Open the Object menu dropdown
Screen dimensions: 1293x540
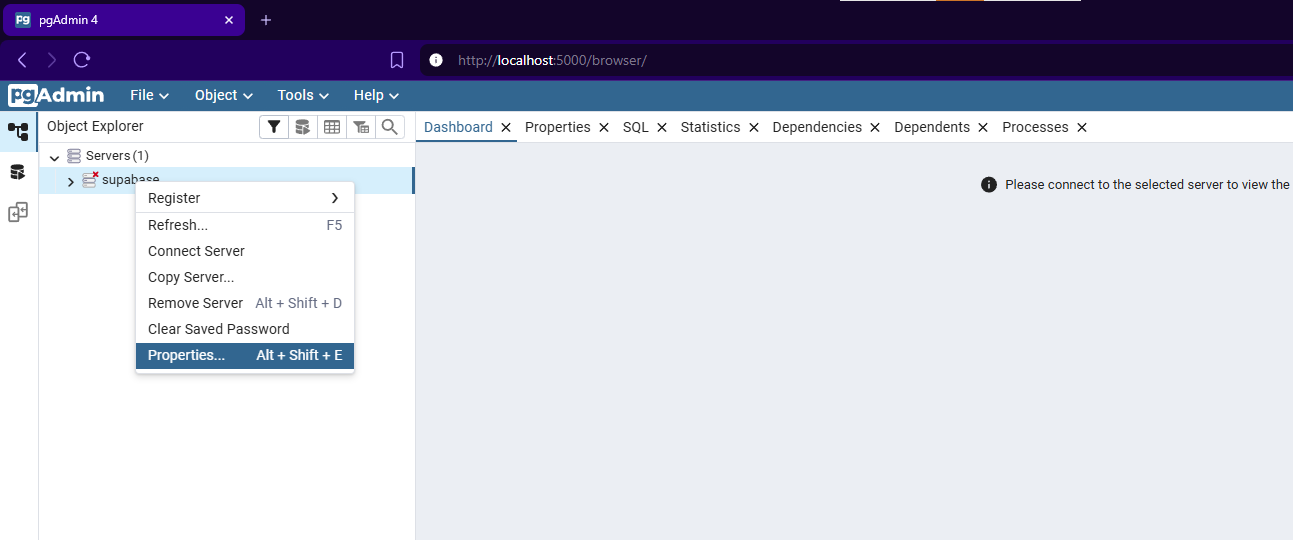[224, 95]
